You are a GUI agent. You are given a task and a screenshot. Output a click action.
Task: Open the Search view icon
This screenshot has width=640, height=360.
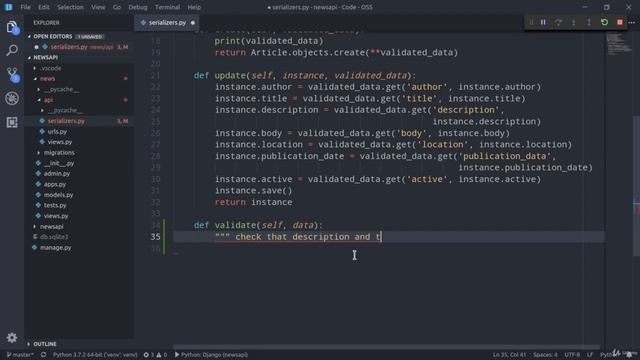12,51
